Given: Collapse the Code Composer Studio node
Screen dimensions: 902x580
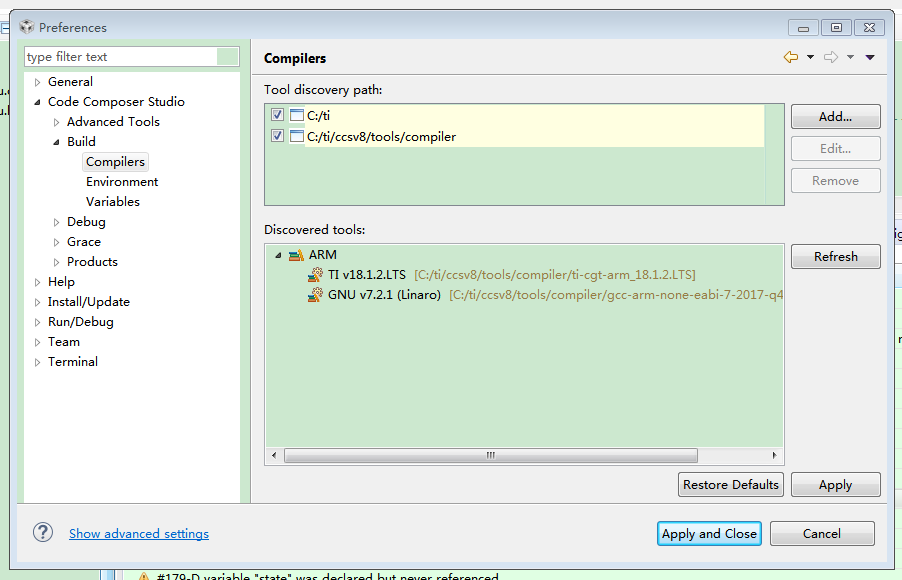Looking at the screenshot, I should pos(37,102).
